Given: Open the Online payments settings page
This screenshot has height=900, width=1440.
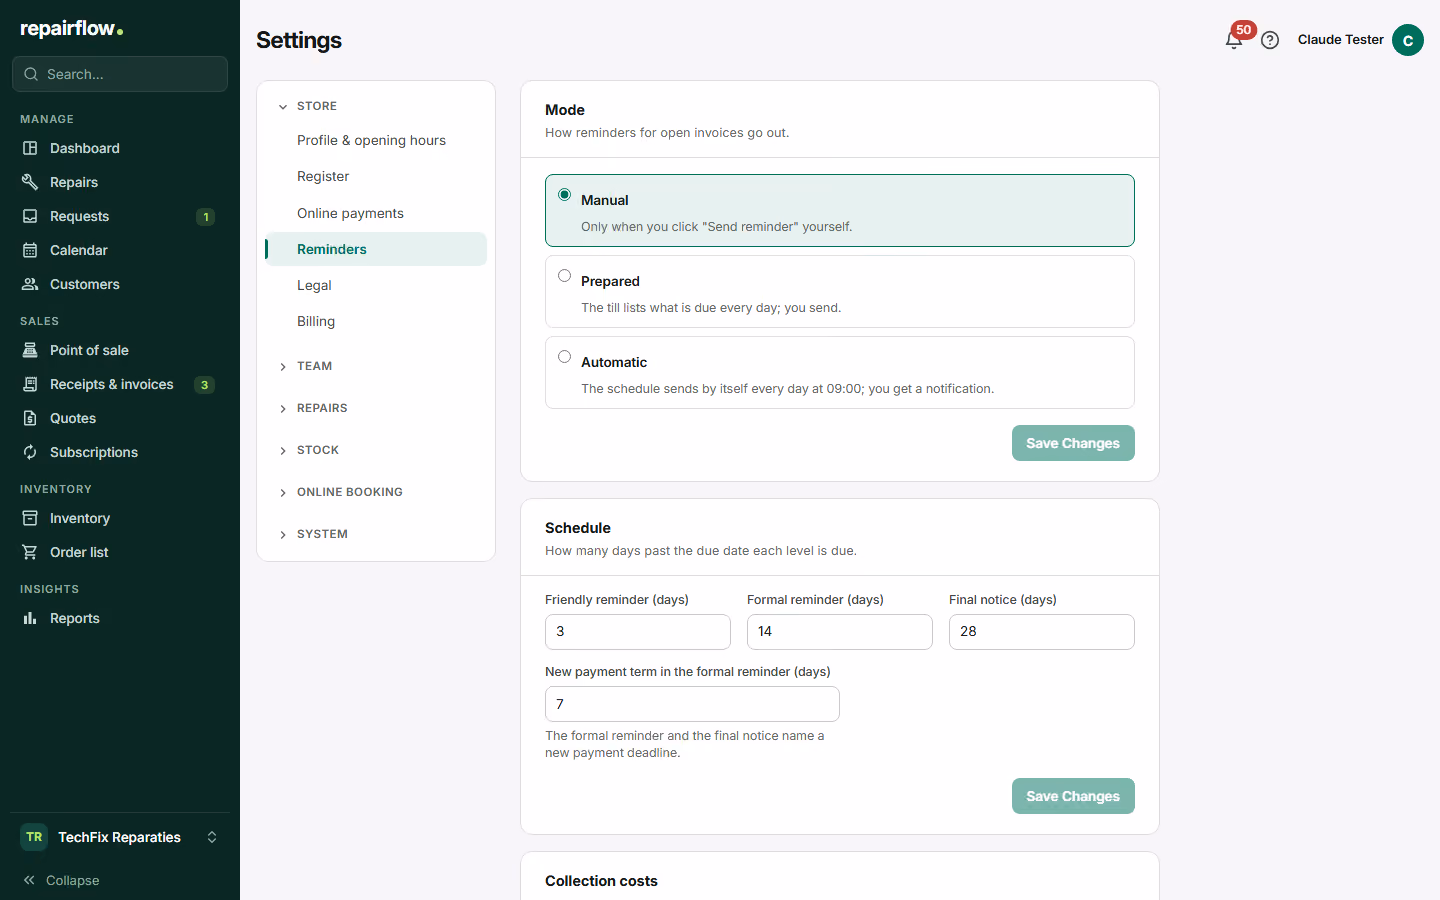Looking at the screenshot, I should 376,213.
